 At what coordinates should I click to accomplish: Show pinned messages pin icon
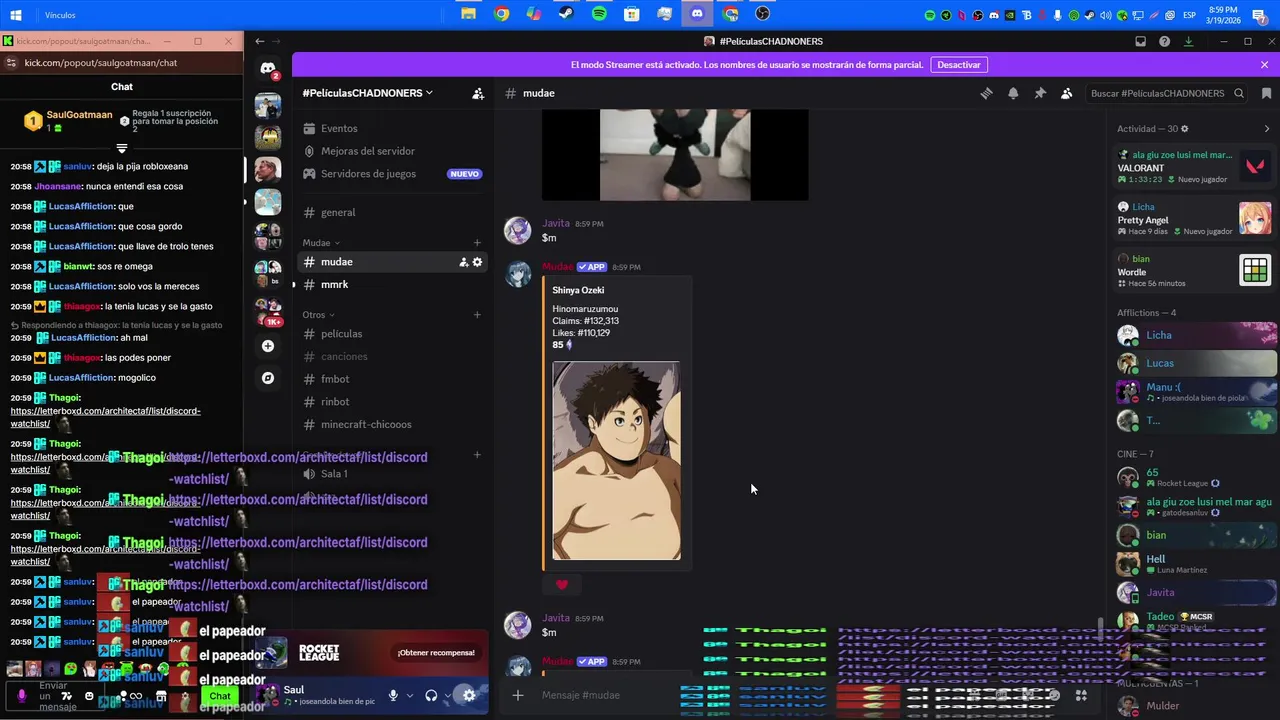[1040, 93]
